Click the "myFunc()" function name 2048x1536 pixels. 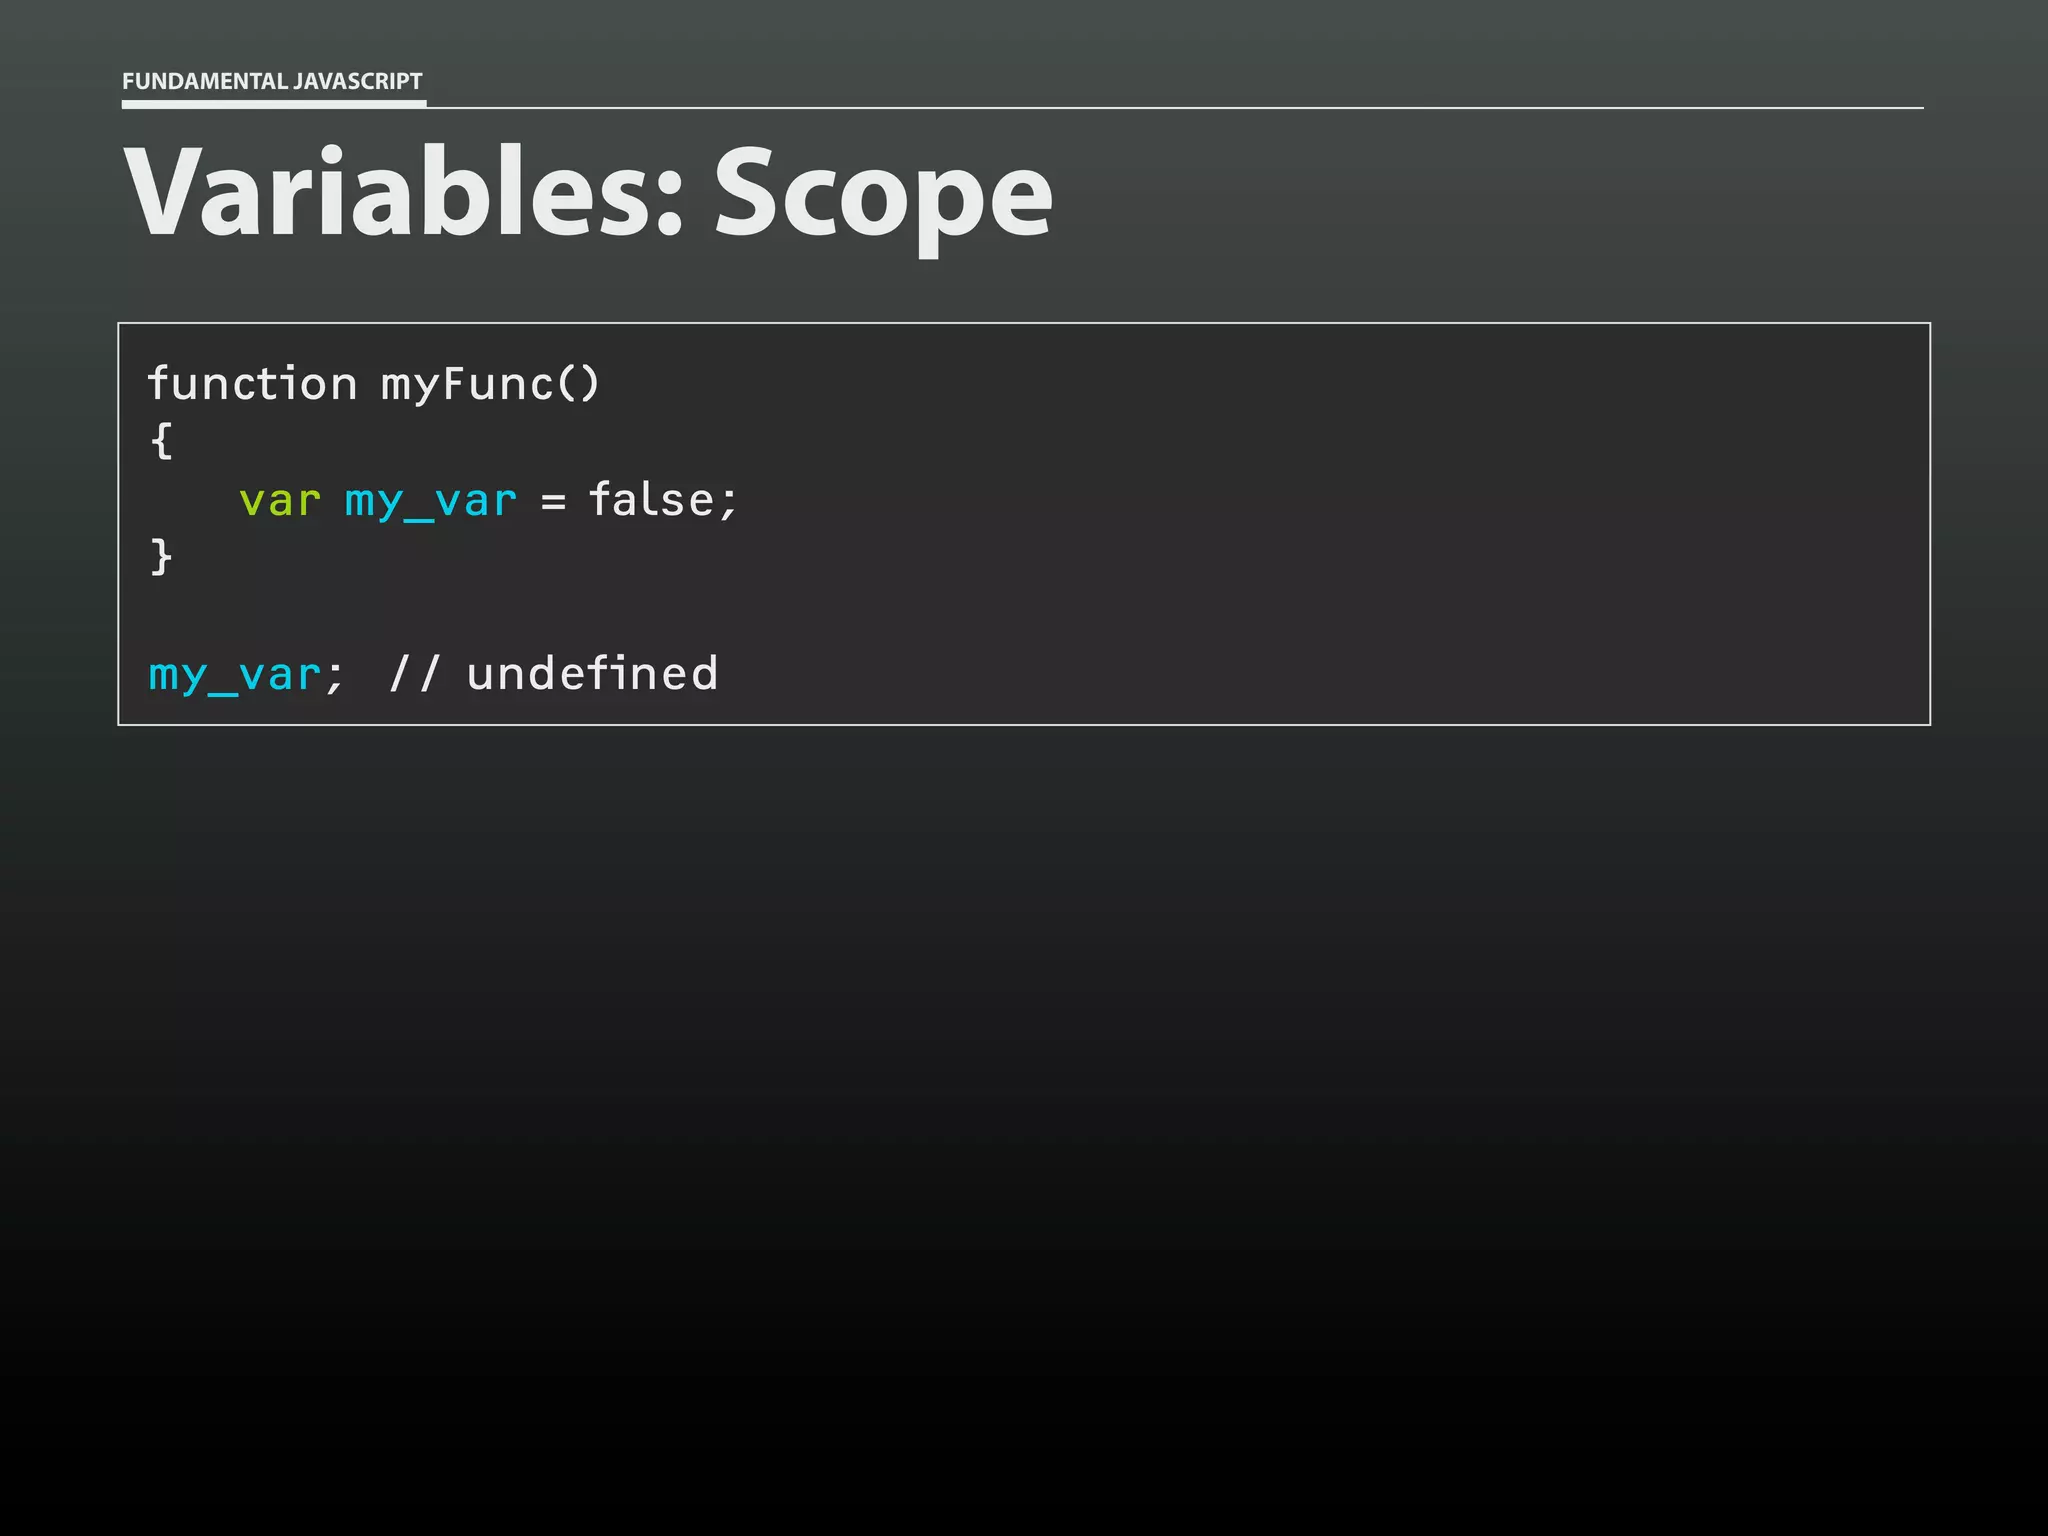coord(490,384)
